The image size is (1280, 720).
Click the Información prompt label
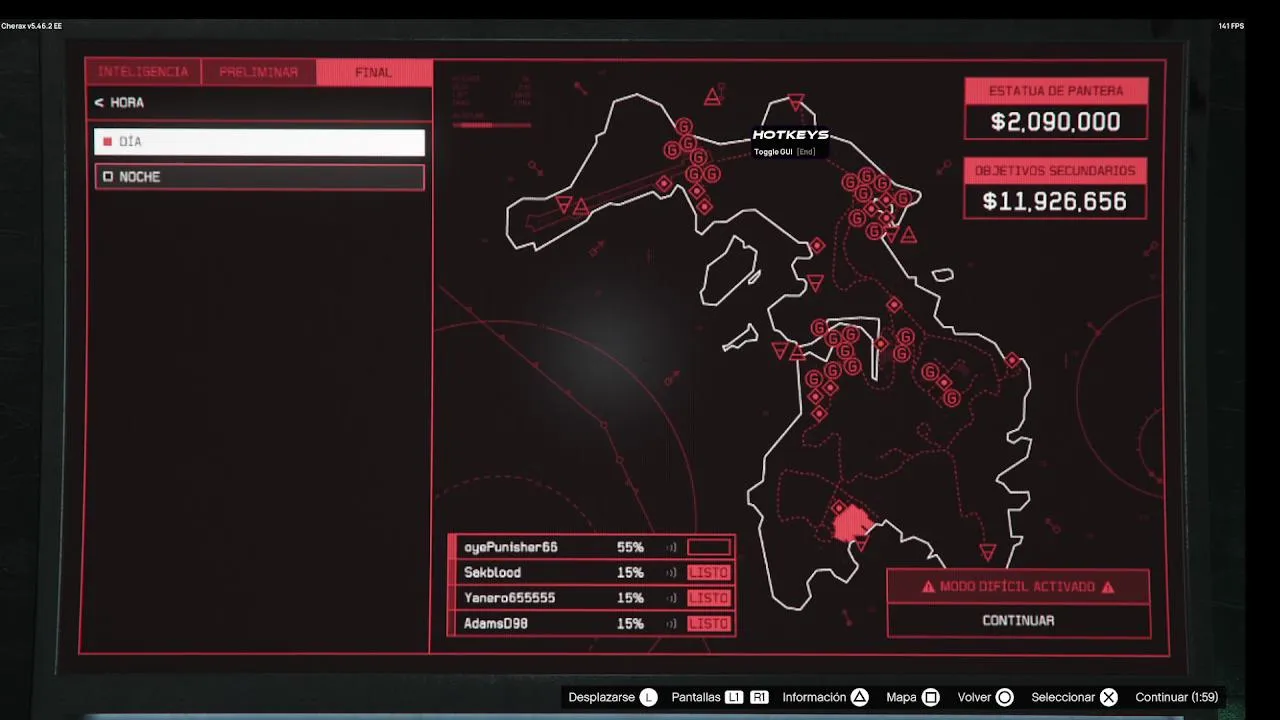pos(814,697)
